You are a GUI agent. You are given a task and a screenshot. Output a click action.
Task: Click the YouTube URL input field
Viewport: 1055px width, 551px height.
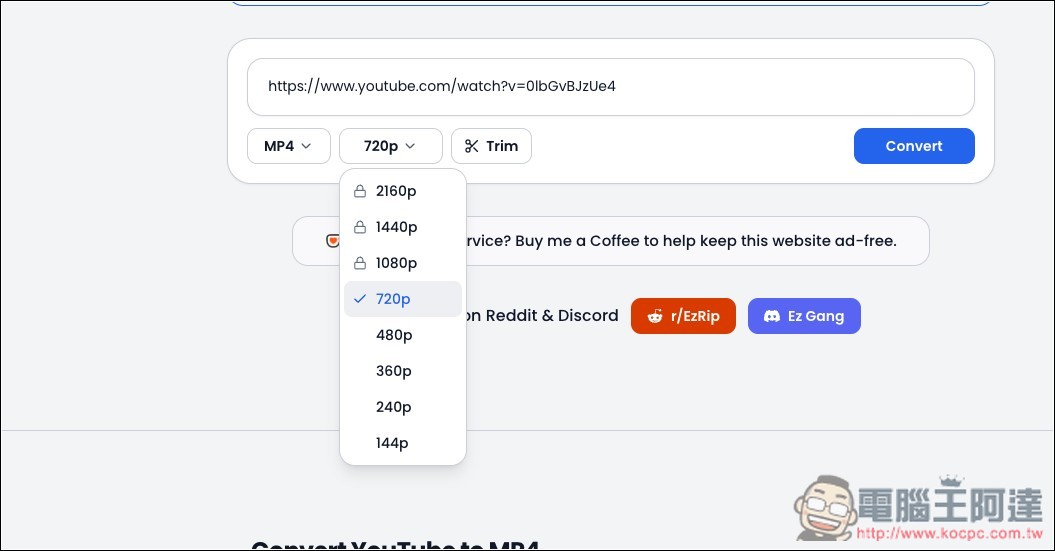(x=610, y=87)
